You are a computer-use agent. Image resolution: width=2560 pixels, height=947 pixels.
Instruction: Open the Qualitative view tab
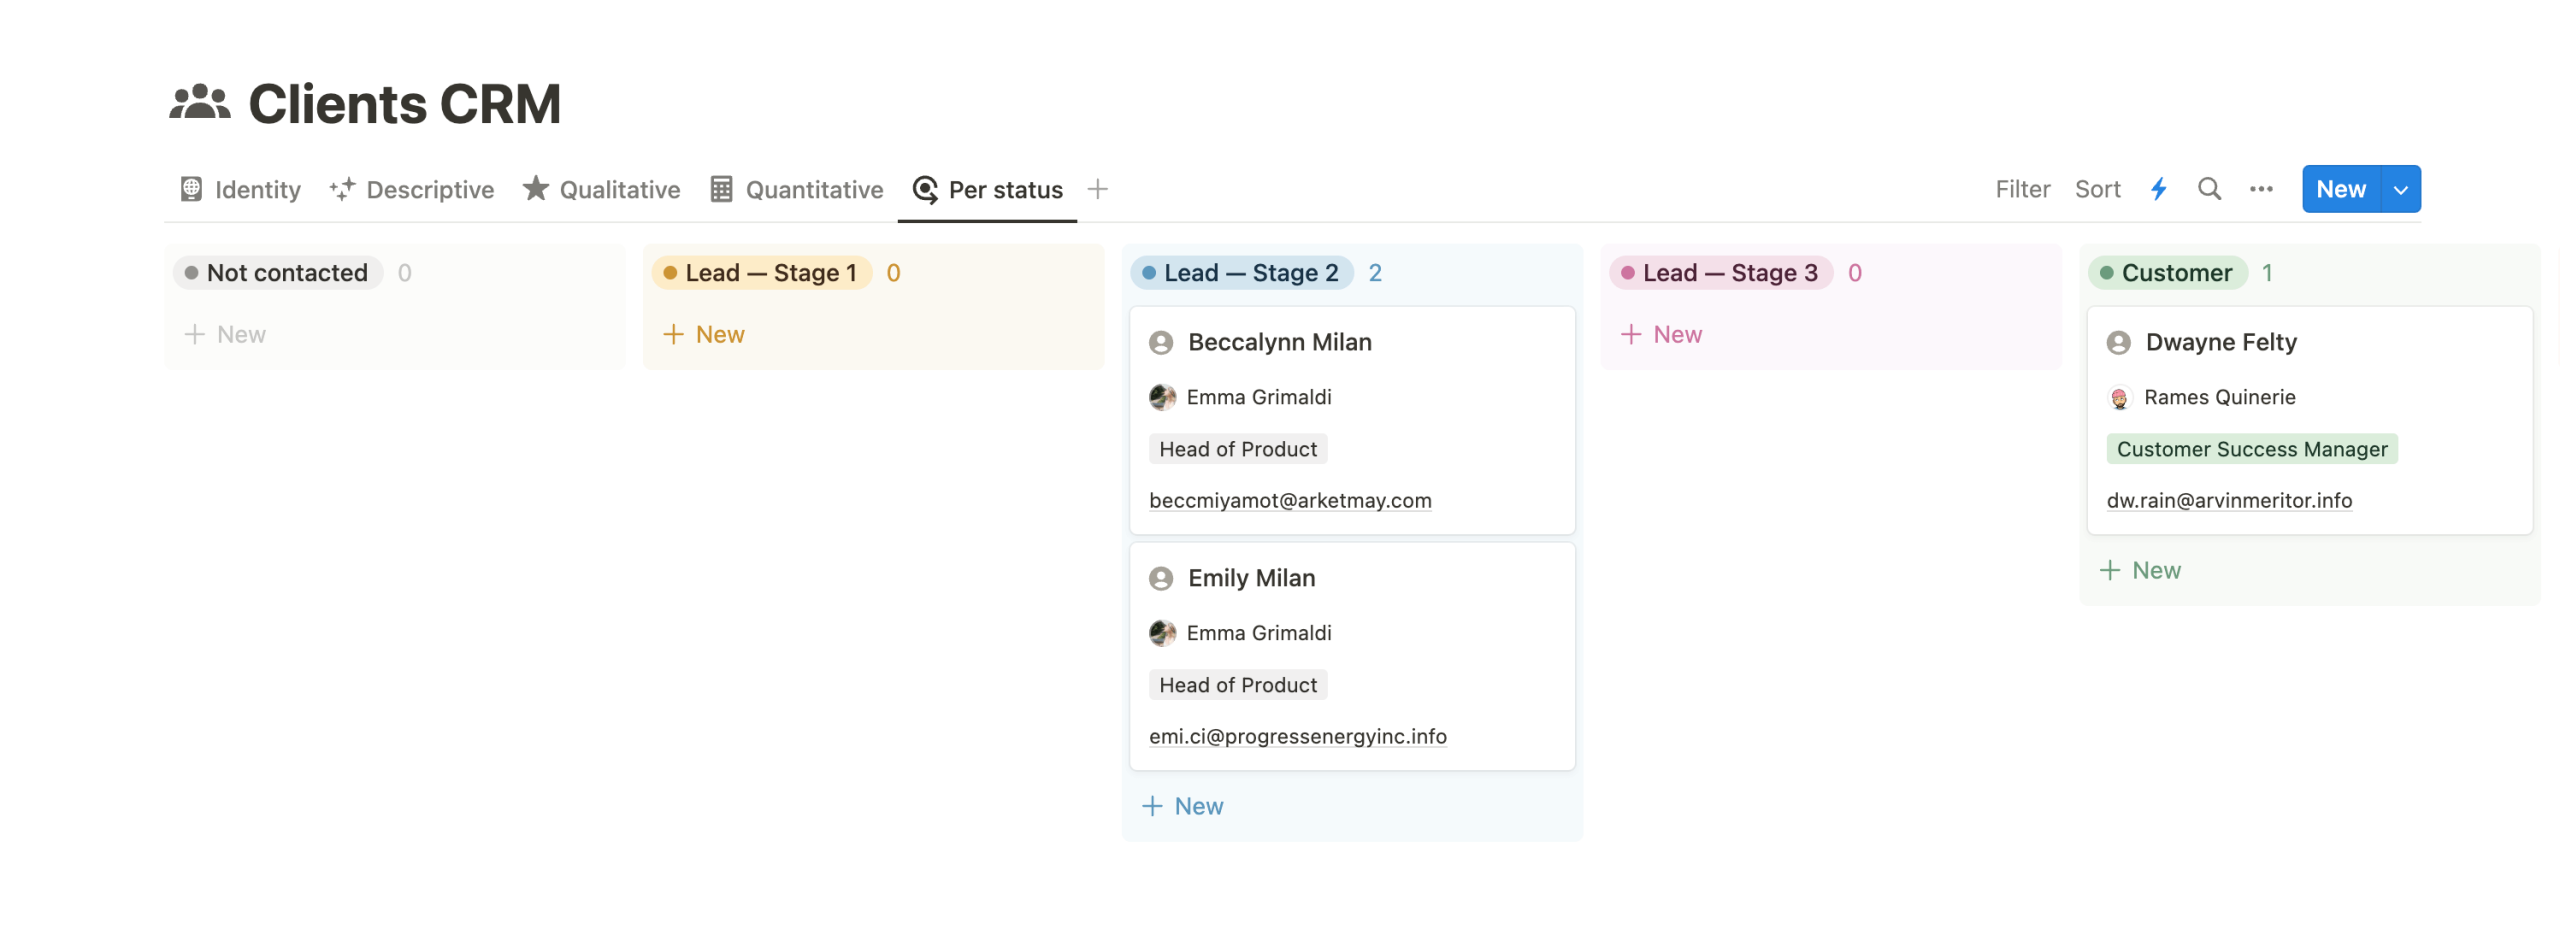[x=601, y=189]
